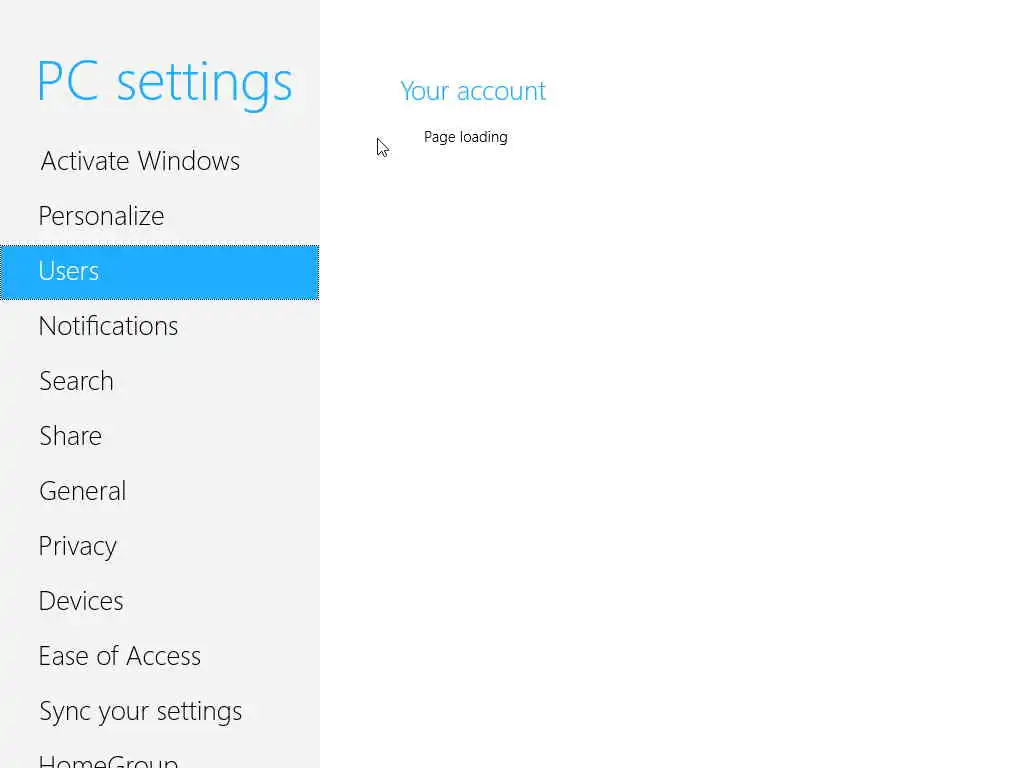Image resolution: width=1024 pixels, height=768 pixels.
Task: Open Sync your settings
Action: [x=159, y=711]
